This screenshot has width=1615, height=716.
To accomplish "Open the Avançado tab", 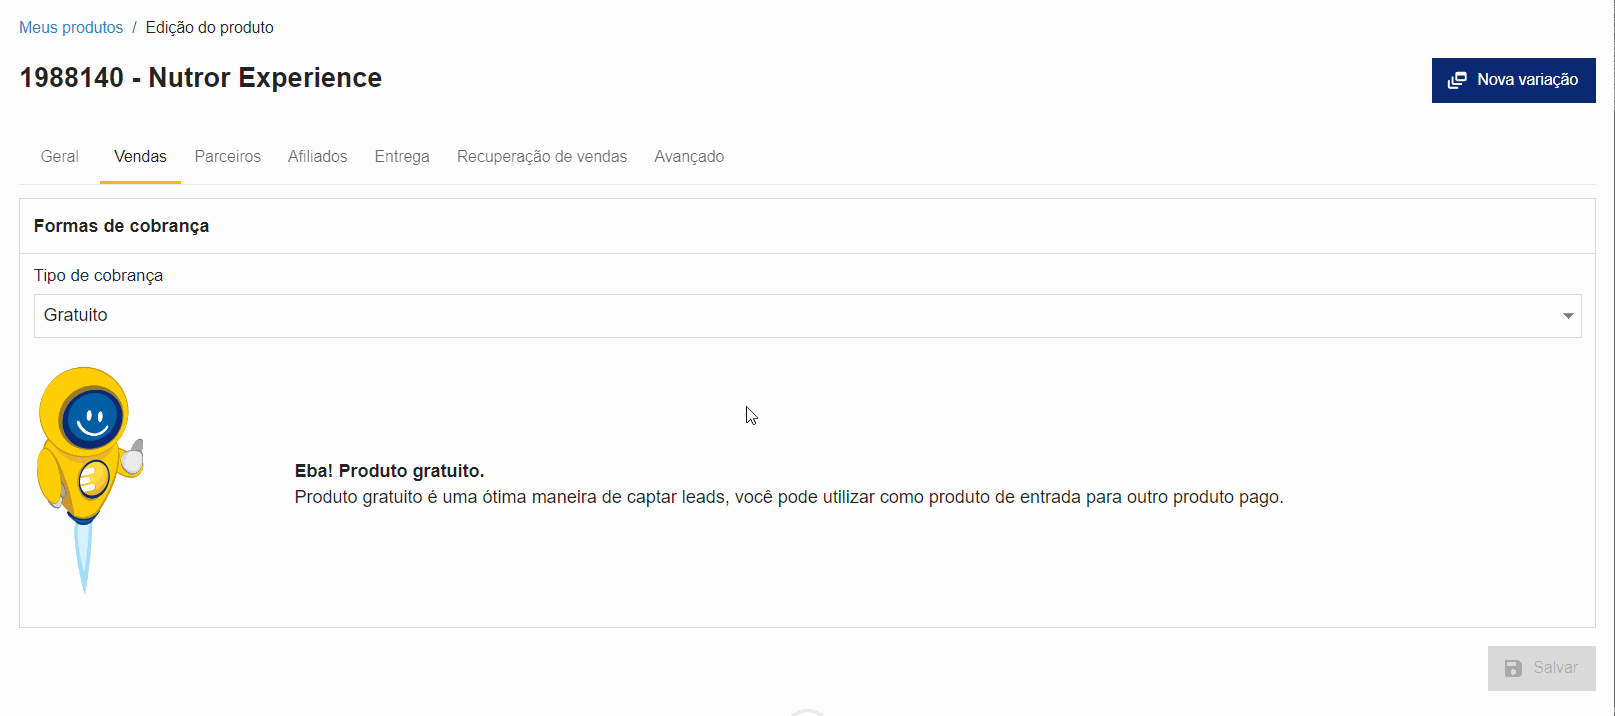I will coord(689,157).
